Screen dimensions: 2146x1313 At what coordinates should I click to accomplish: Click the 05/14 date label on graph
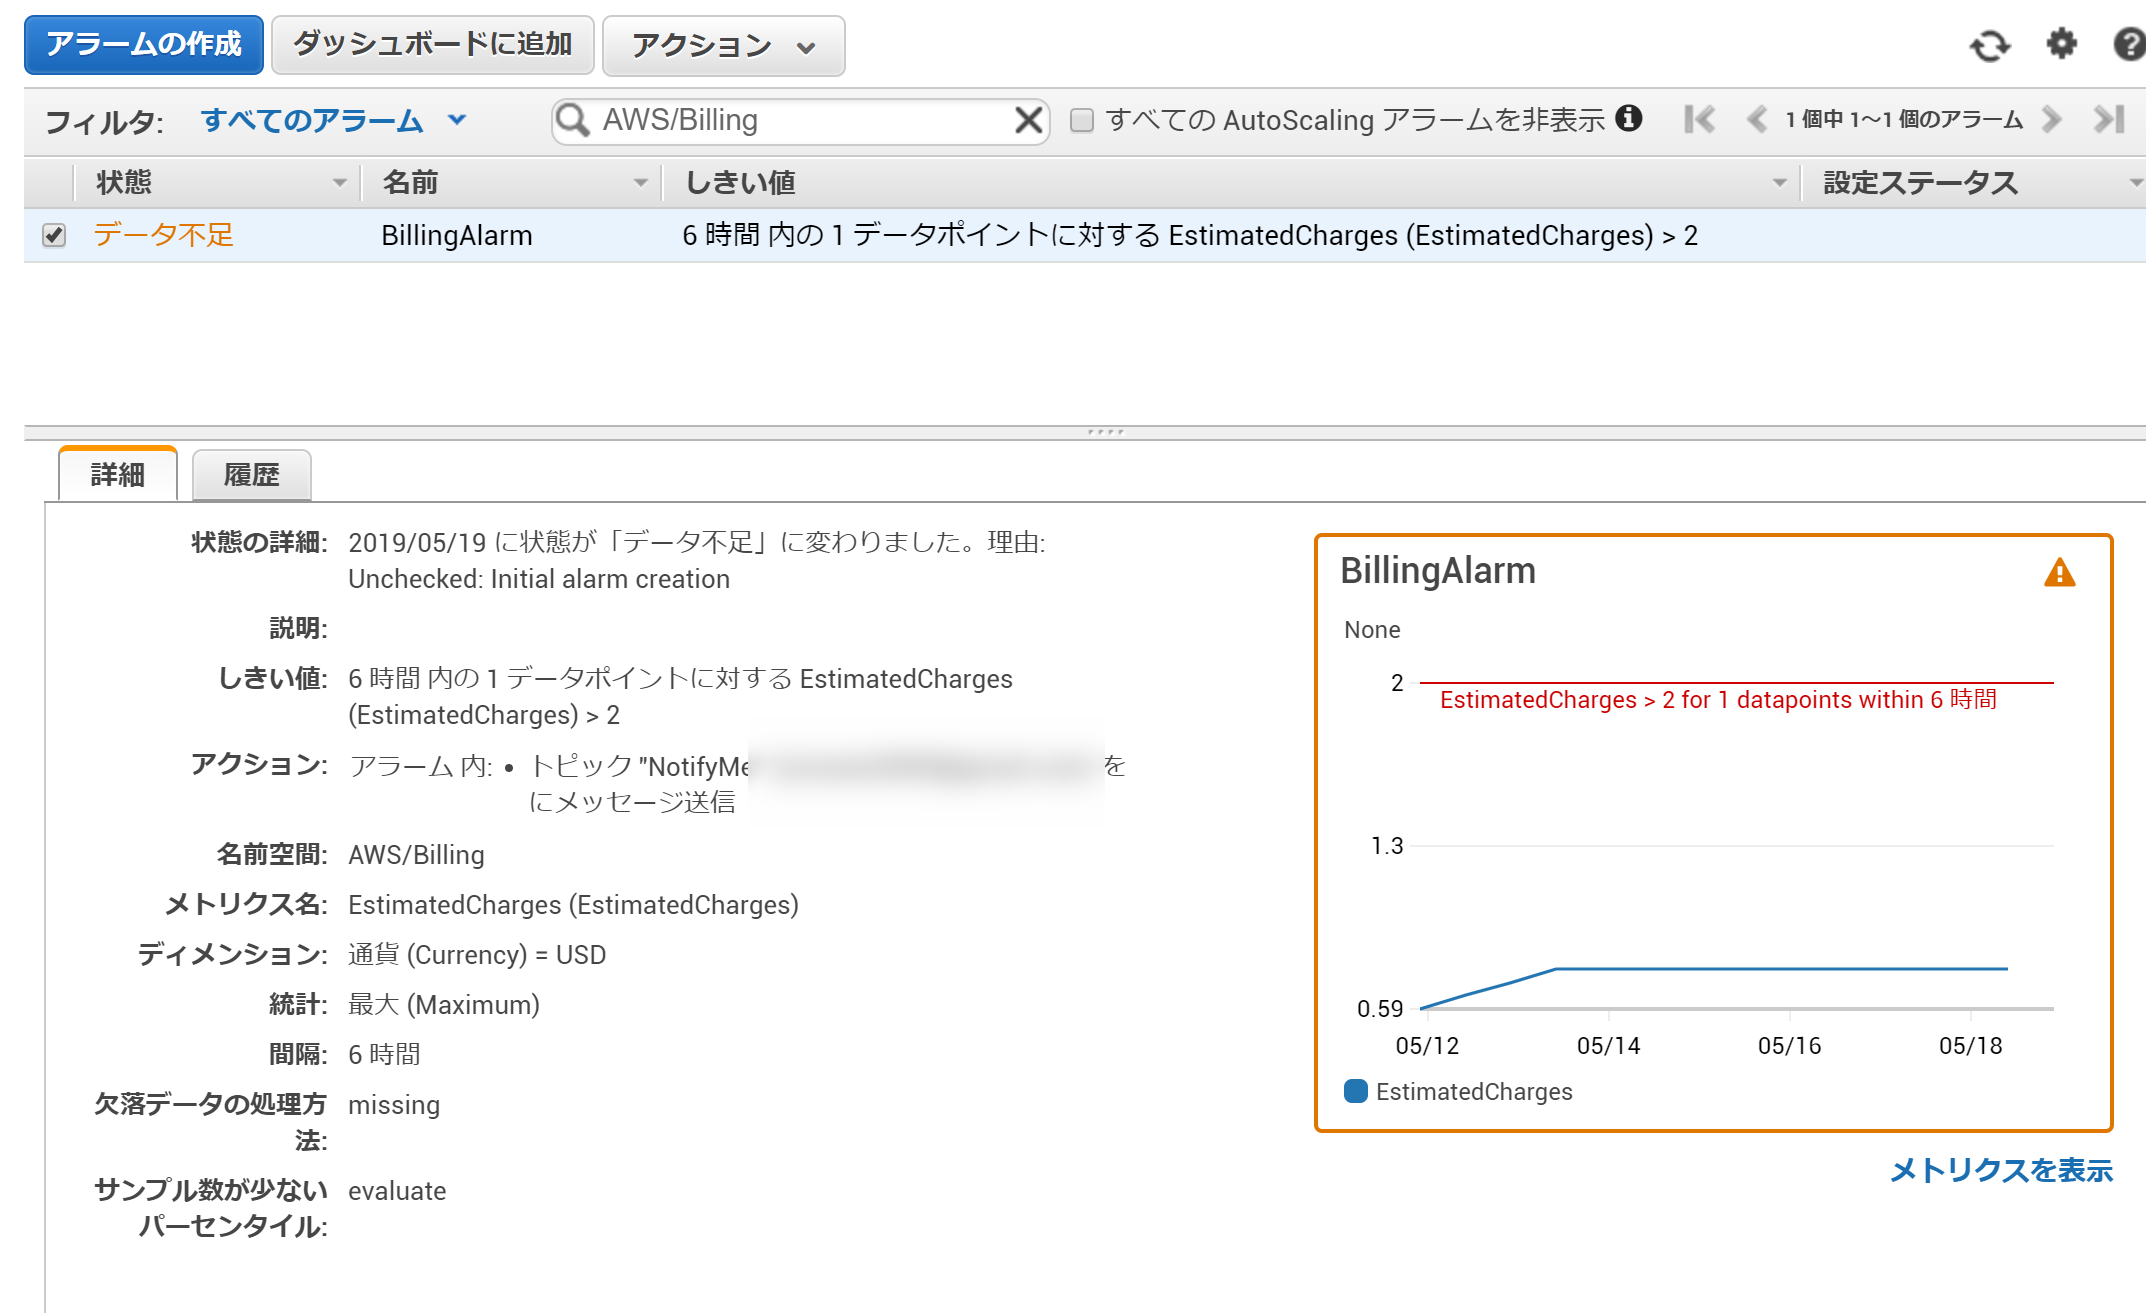pos(1608,1046)
